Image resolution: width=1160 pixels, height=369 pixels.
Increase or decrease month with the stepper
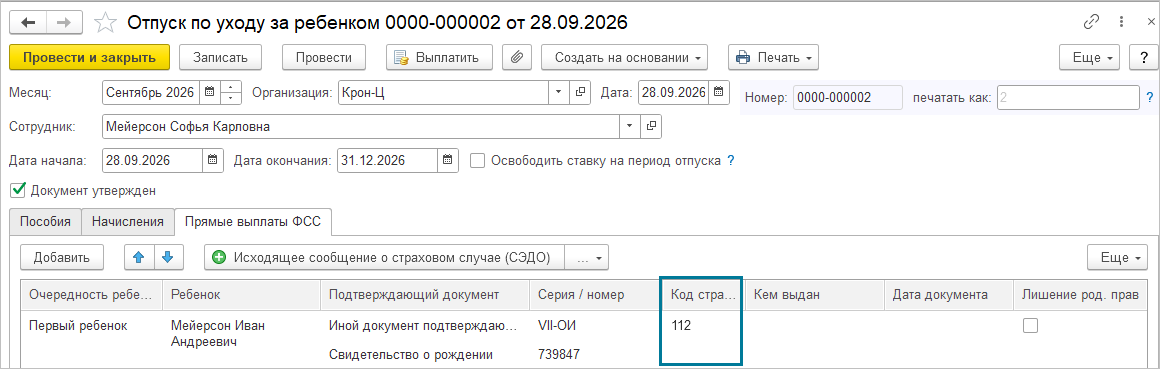[232, 92]
